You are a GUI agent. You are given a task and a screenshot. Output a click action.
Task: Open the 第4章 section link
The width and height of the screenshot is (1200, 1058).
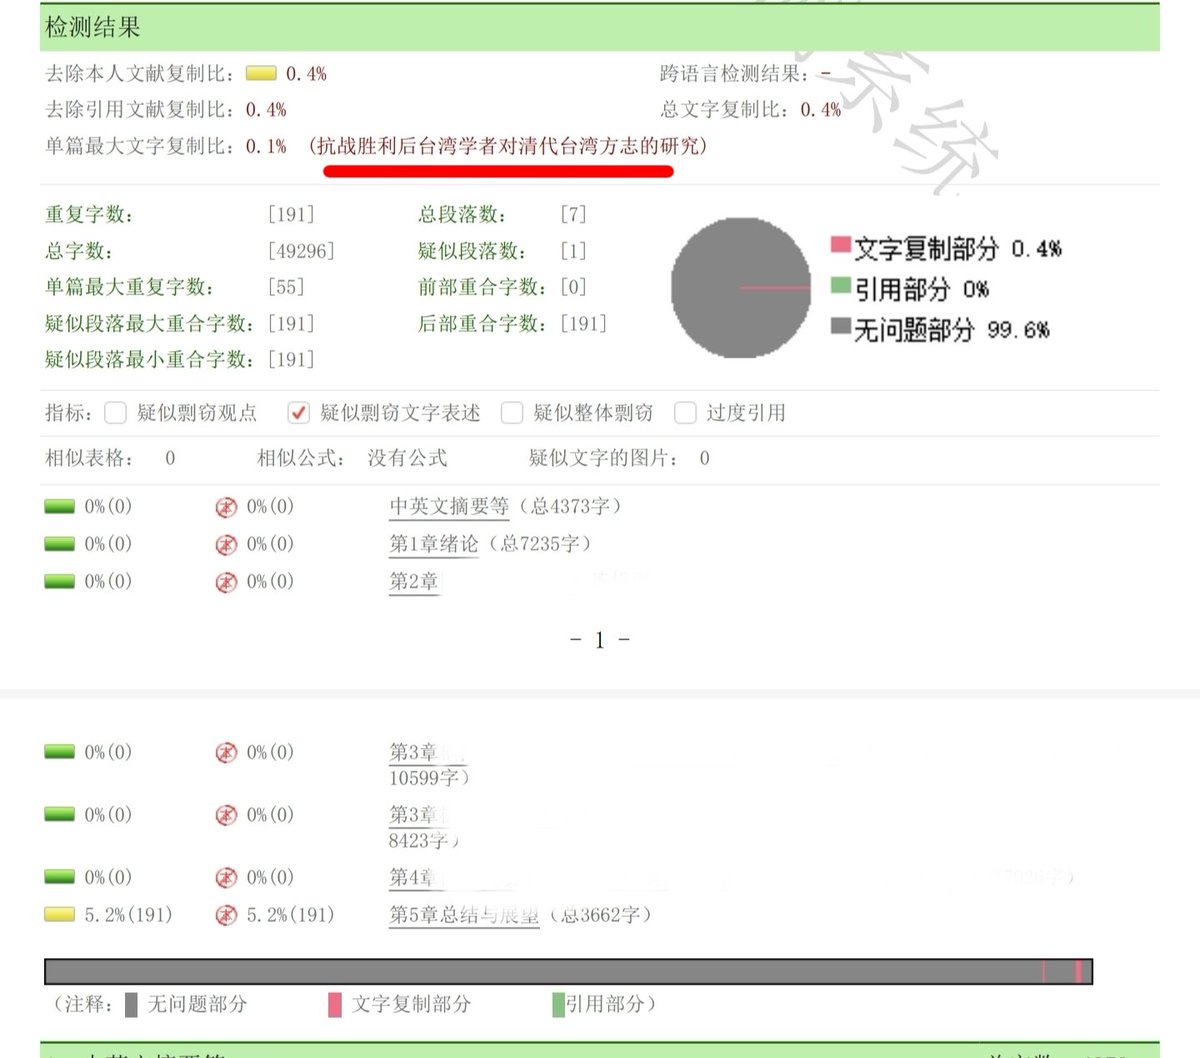coord(414,878)
